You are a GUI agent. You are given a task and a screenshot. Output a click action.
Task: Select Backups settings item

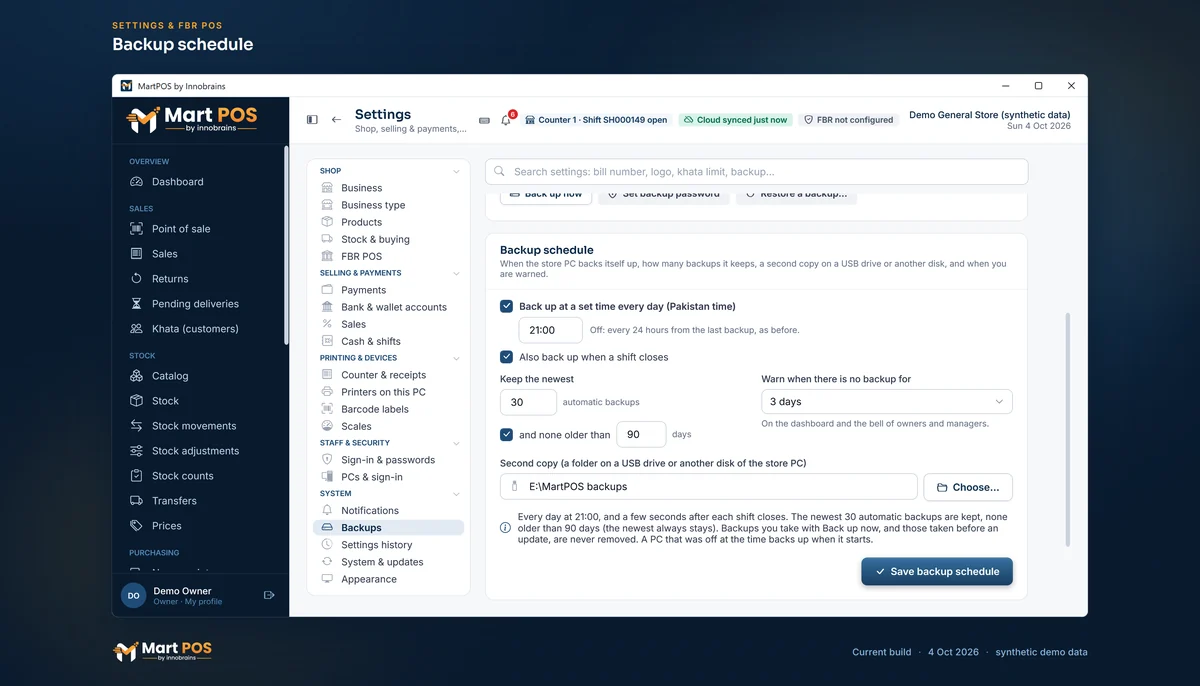(388, 528)
